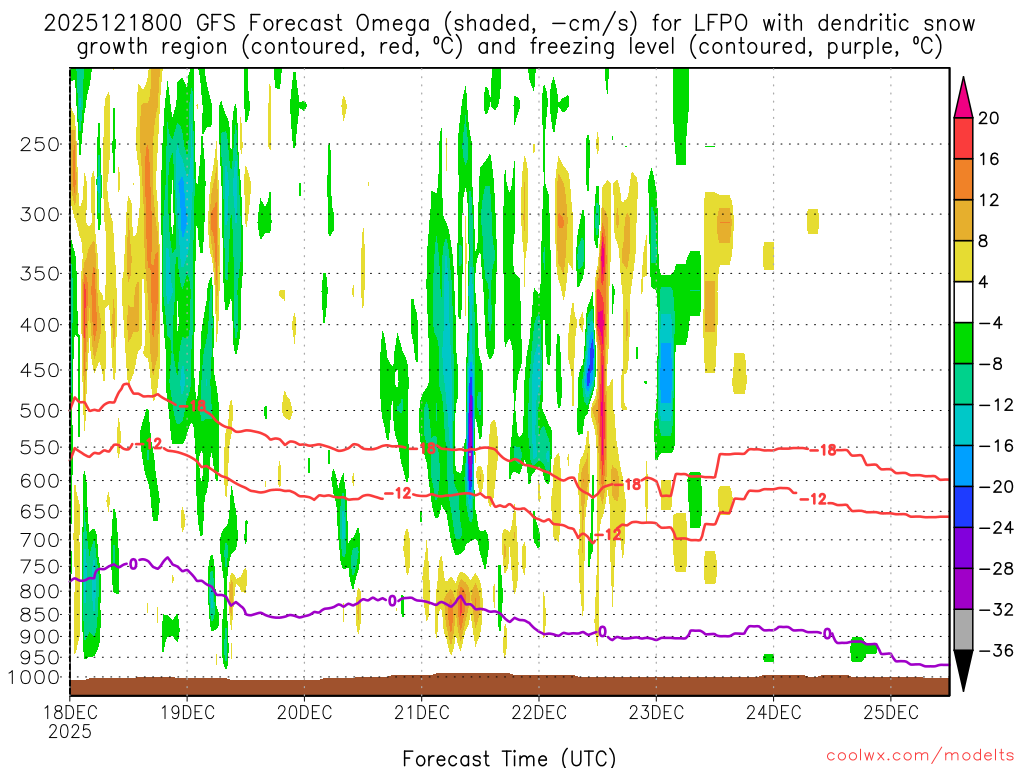Click the pink arrow atop the colorbar
This screenshot has height=768, width=1024.
coord(963,98)
